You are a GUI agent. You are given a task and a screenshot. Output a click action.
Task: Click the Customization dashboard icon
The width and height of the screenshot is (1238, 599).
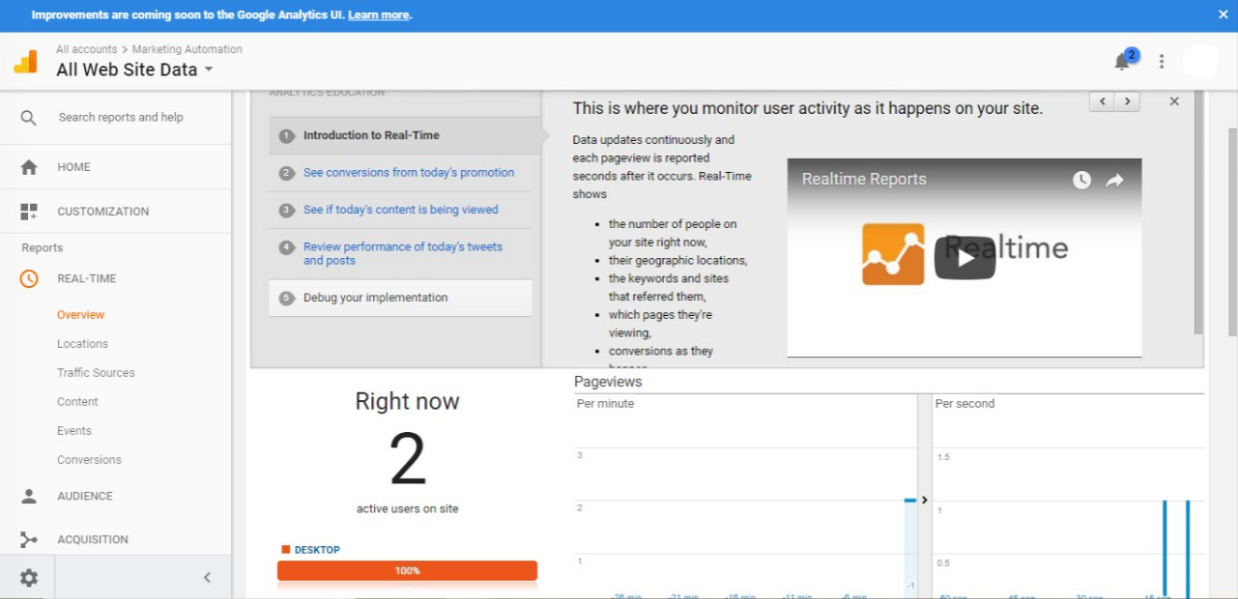pyautogui.click(x=29, y=211)
